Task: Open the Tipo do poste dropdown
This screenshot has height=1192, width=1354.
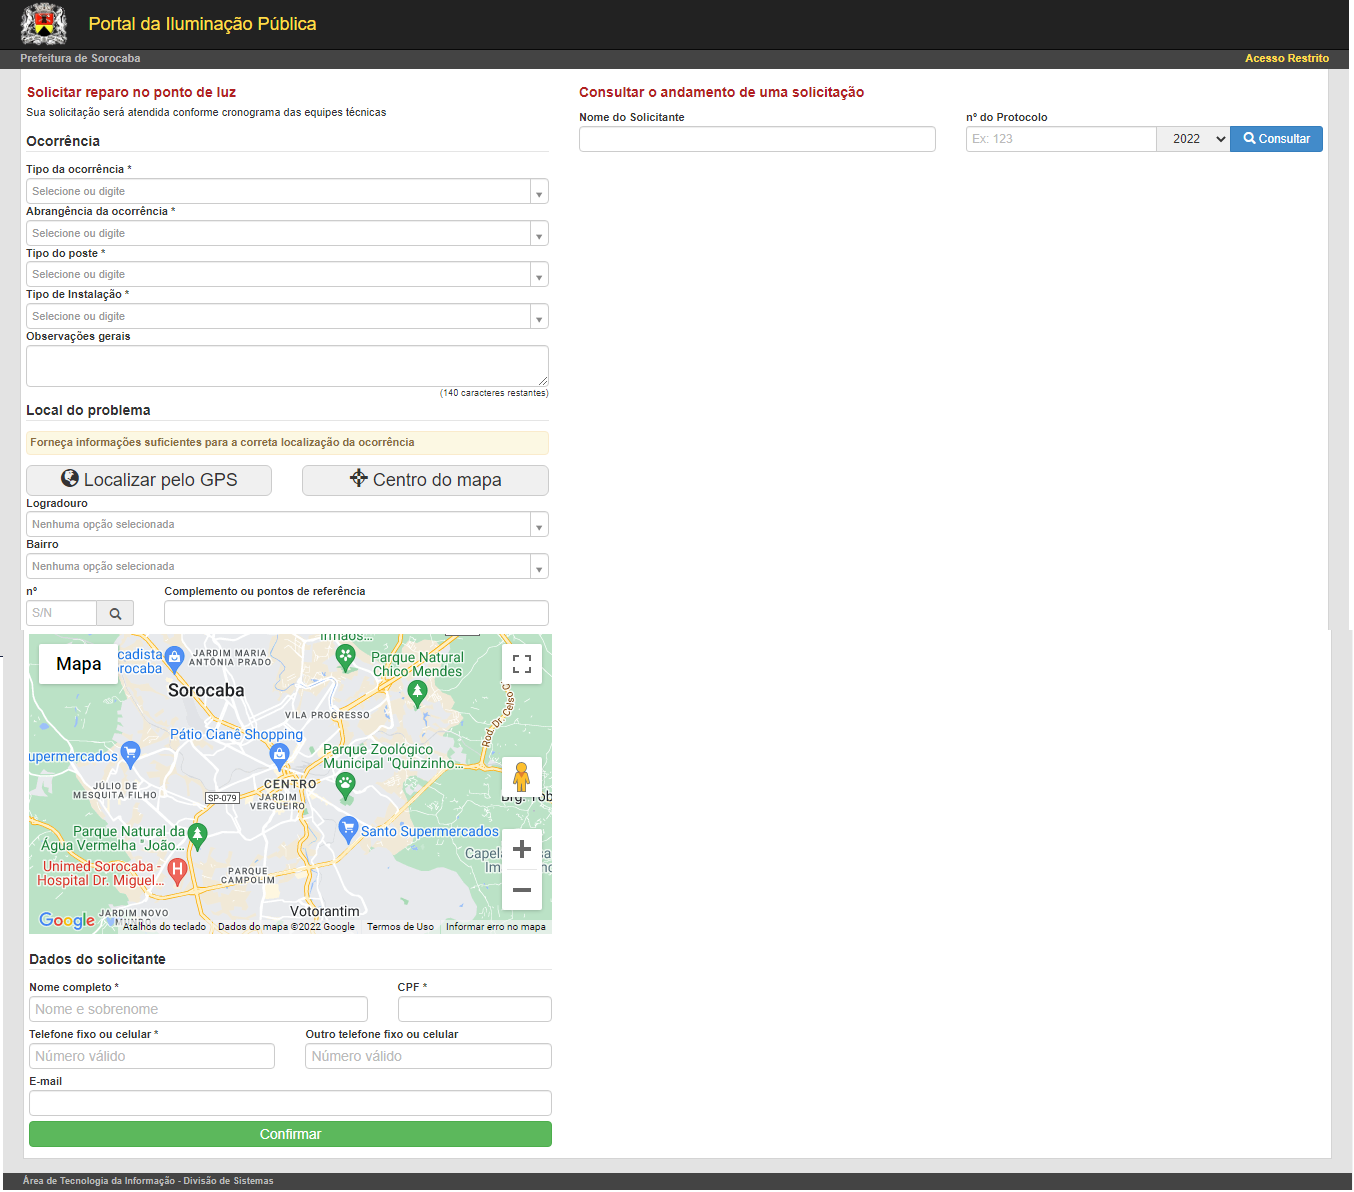Action: point(287,274)
